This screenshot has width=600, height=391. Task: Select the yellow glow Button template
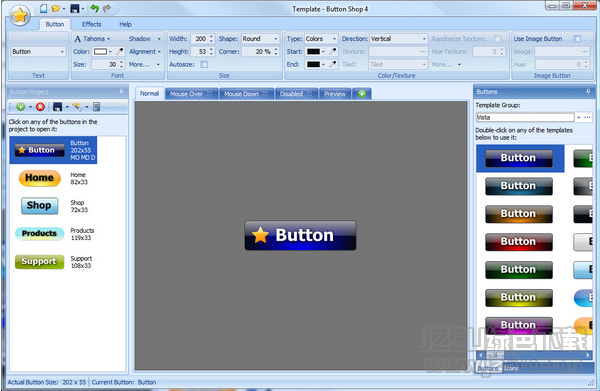pyautogui.click(x=518, y=298)
